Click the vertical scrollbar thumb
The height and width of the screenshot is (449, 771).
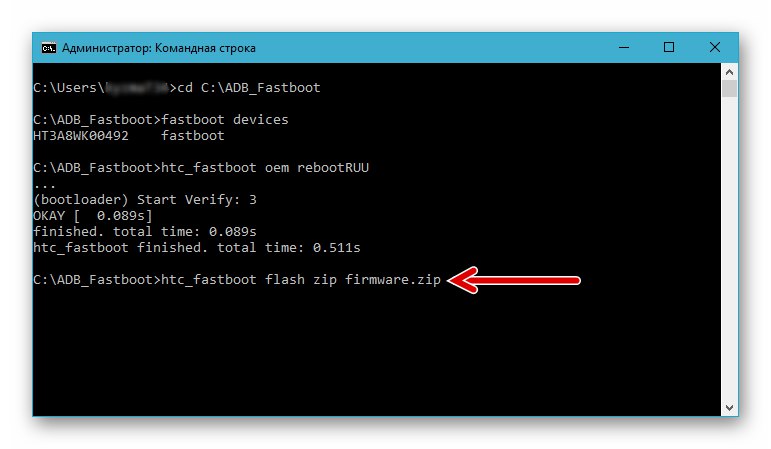tap(730, 89)
